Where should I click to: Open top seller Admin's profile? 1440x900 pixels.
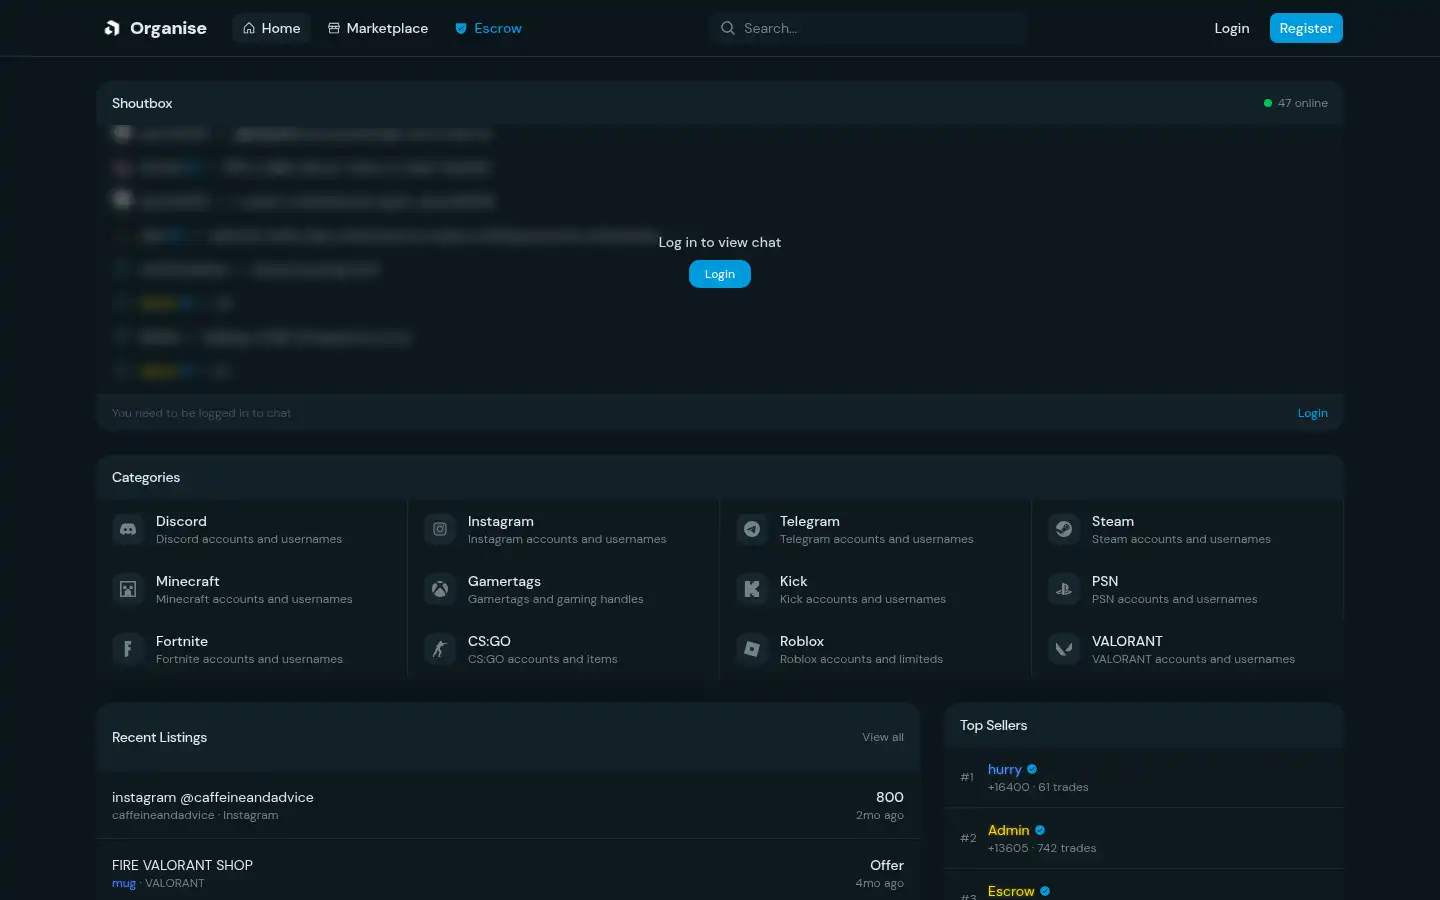tap(1008, 830)
